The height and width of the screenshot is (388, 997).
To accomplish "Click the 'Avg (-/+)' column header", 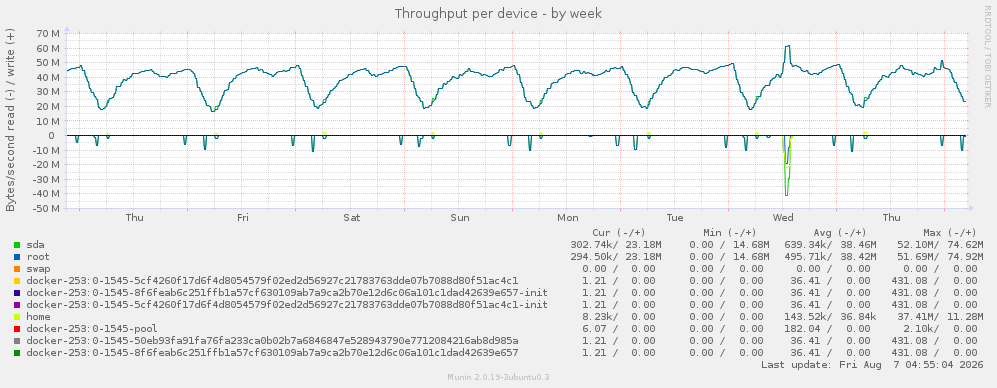I will point(839,233).
